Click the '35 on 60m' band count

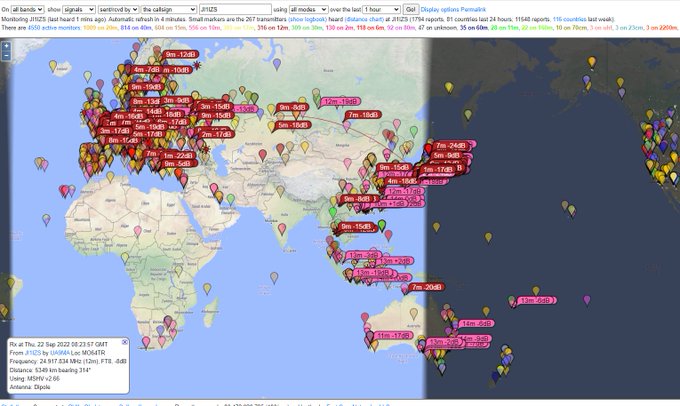click(x=473, y=28)
